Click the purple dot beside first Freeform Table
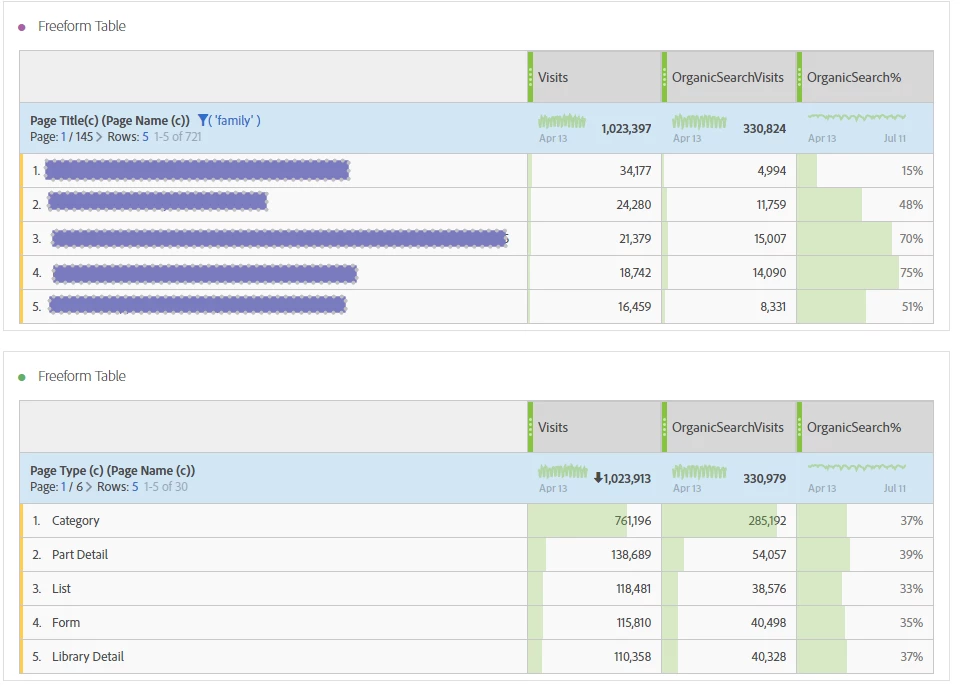 [22, 28]
